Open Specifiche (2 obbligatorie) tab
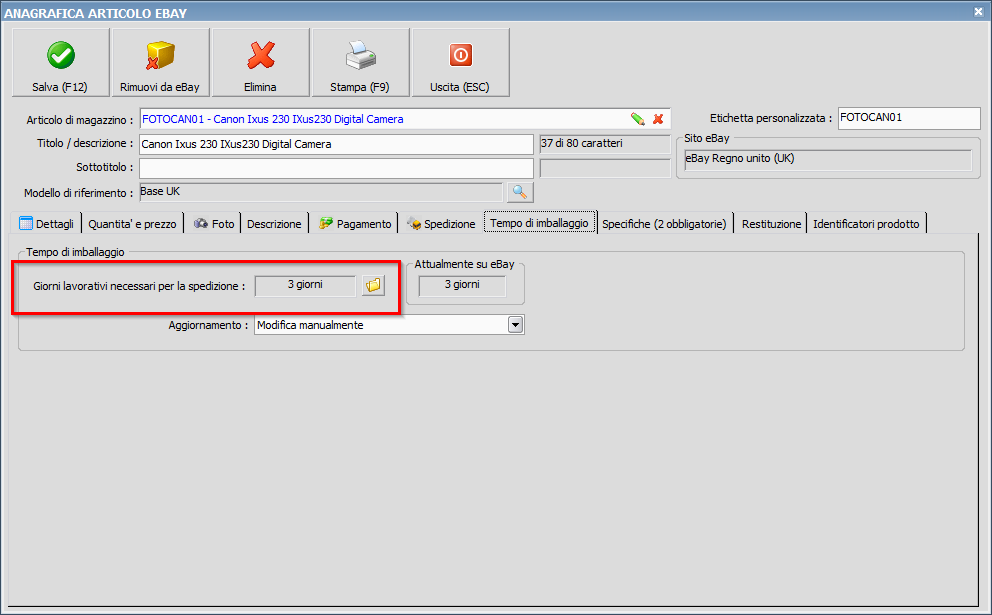 tap(664, 223)
